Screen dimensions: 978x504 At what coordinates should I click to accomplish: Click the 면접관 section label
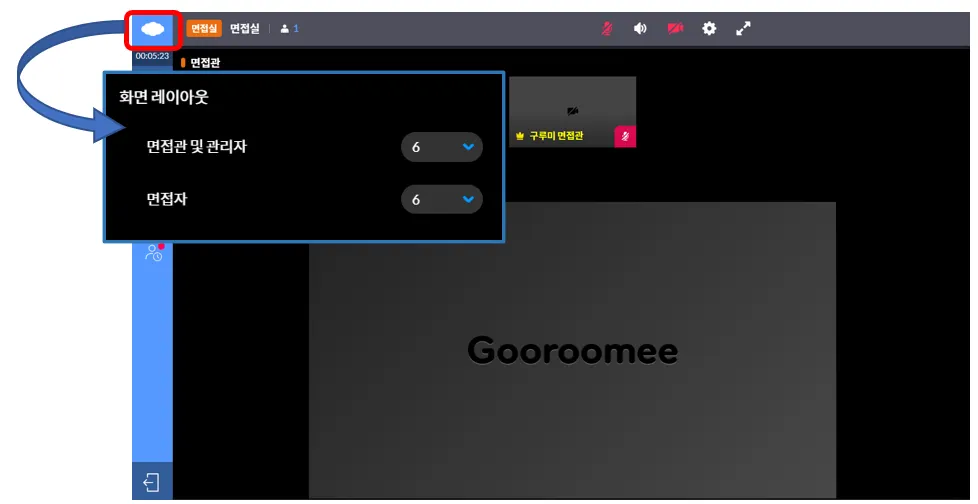click(205, 62)
